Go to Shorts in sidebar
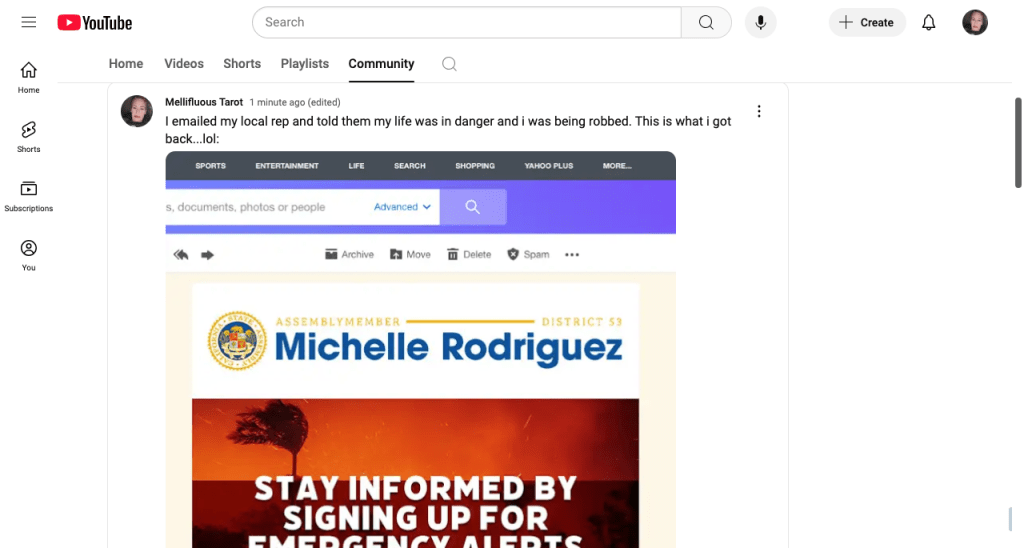This screenshot has height=548, width=1024. coord(29,136)
